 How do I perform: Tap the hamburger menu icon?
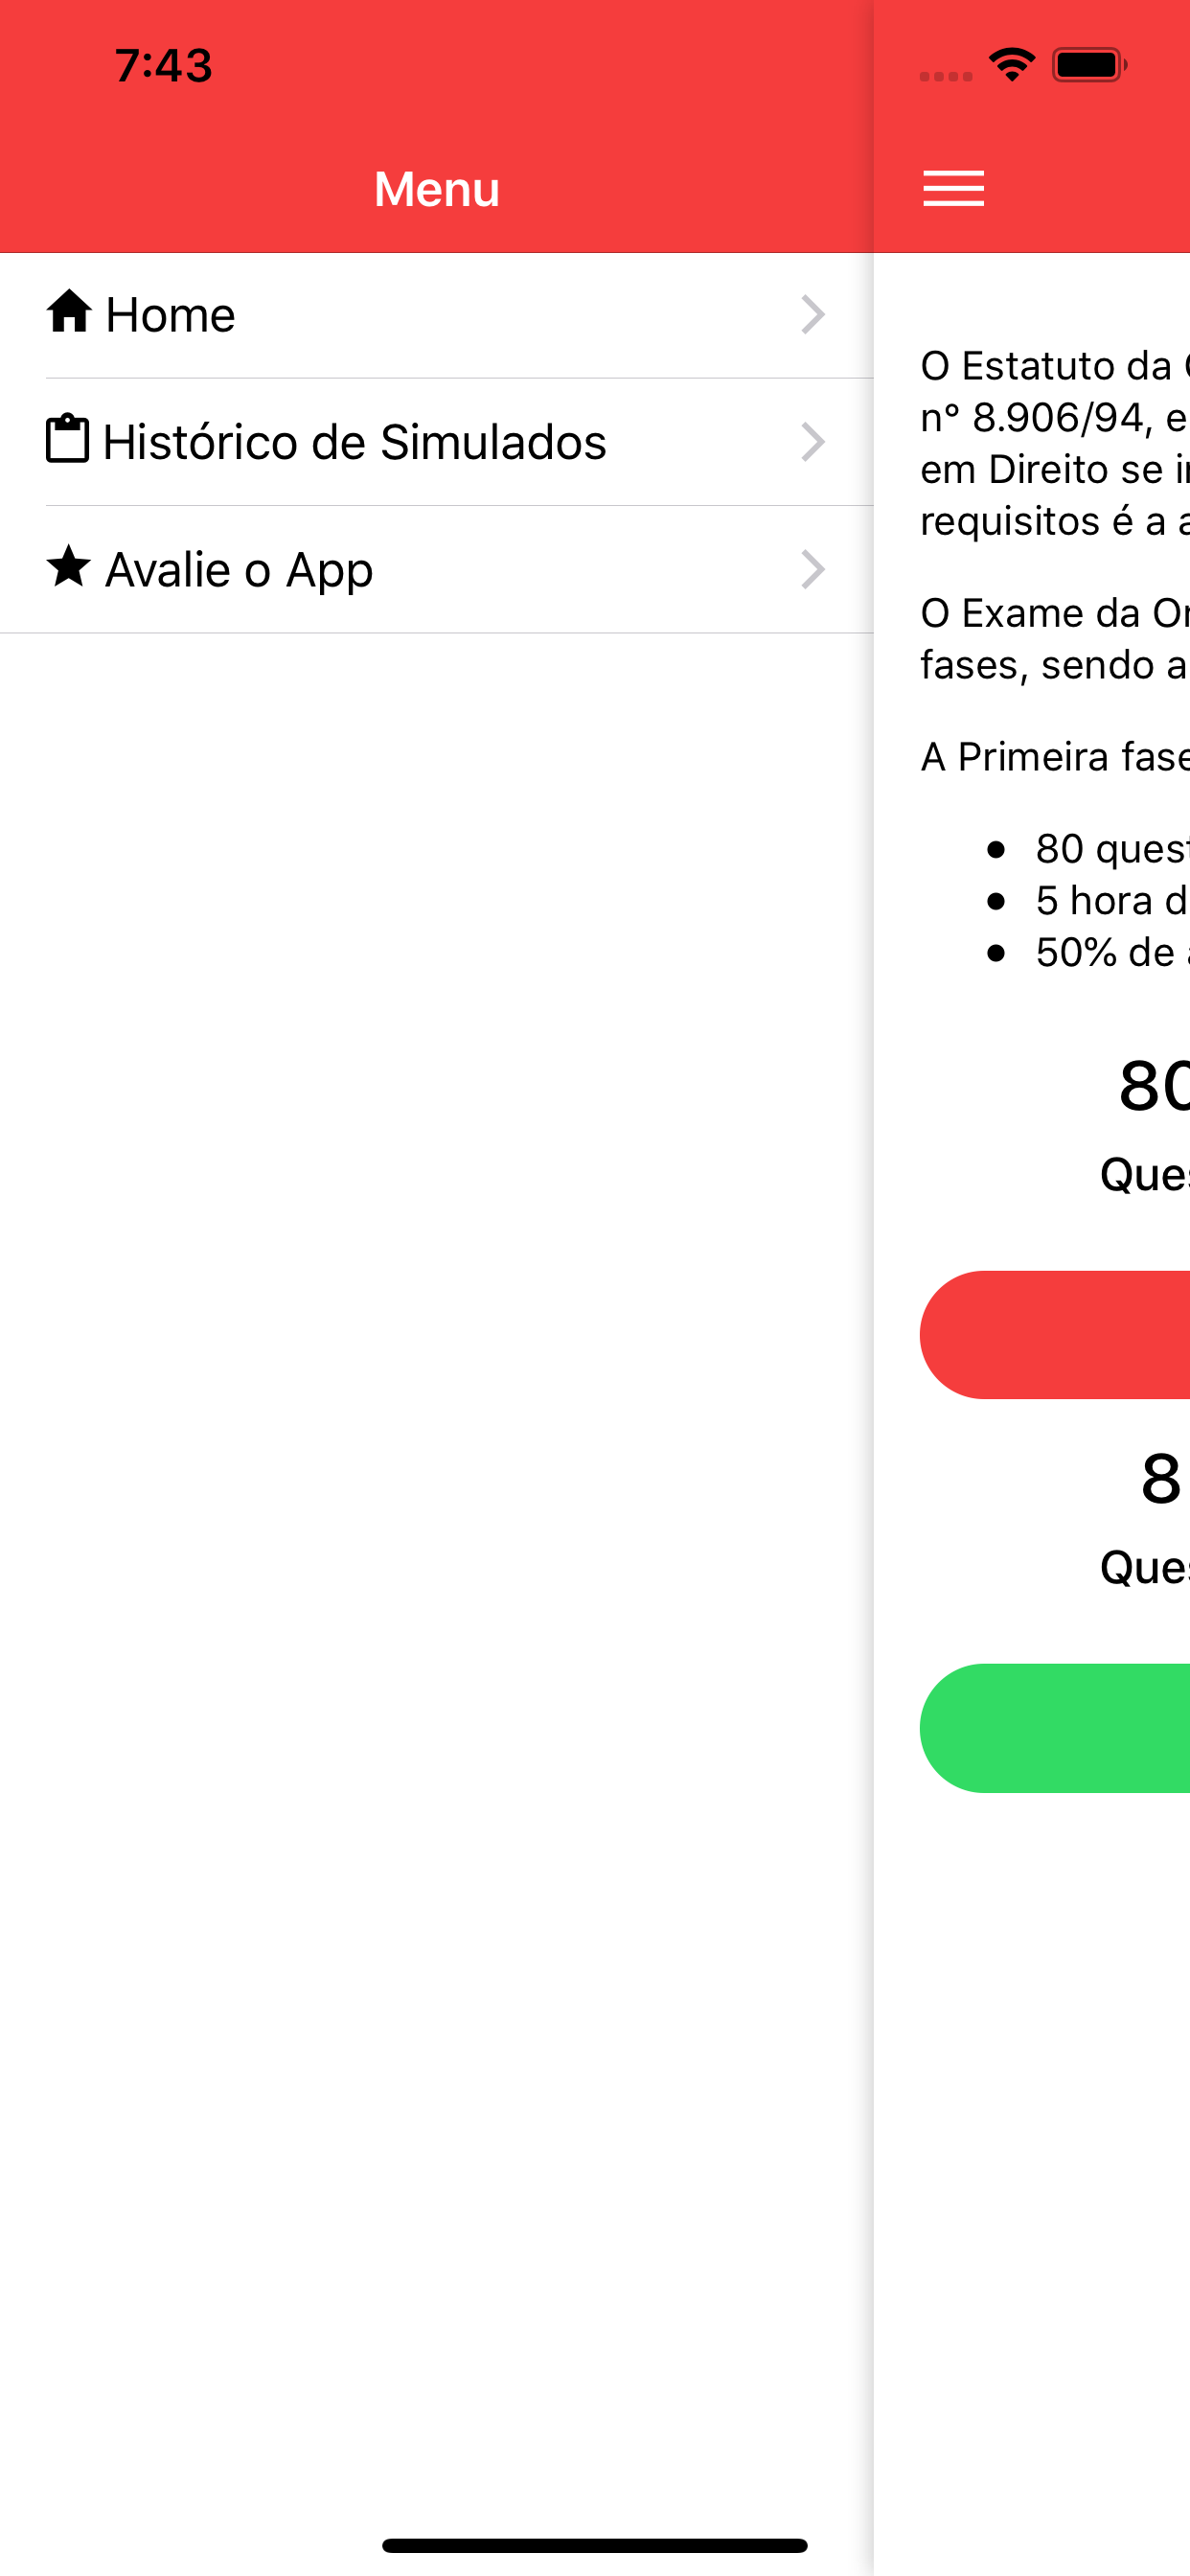click(953, 188)
